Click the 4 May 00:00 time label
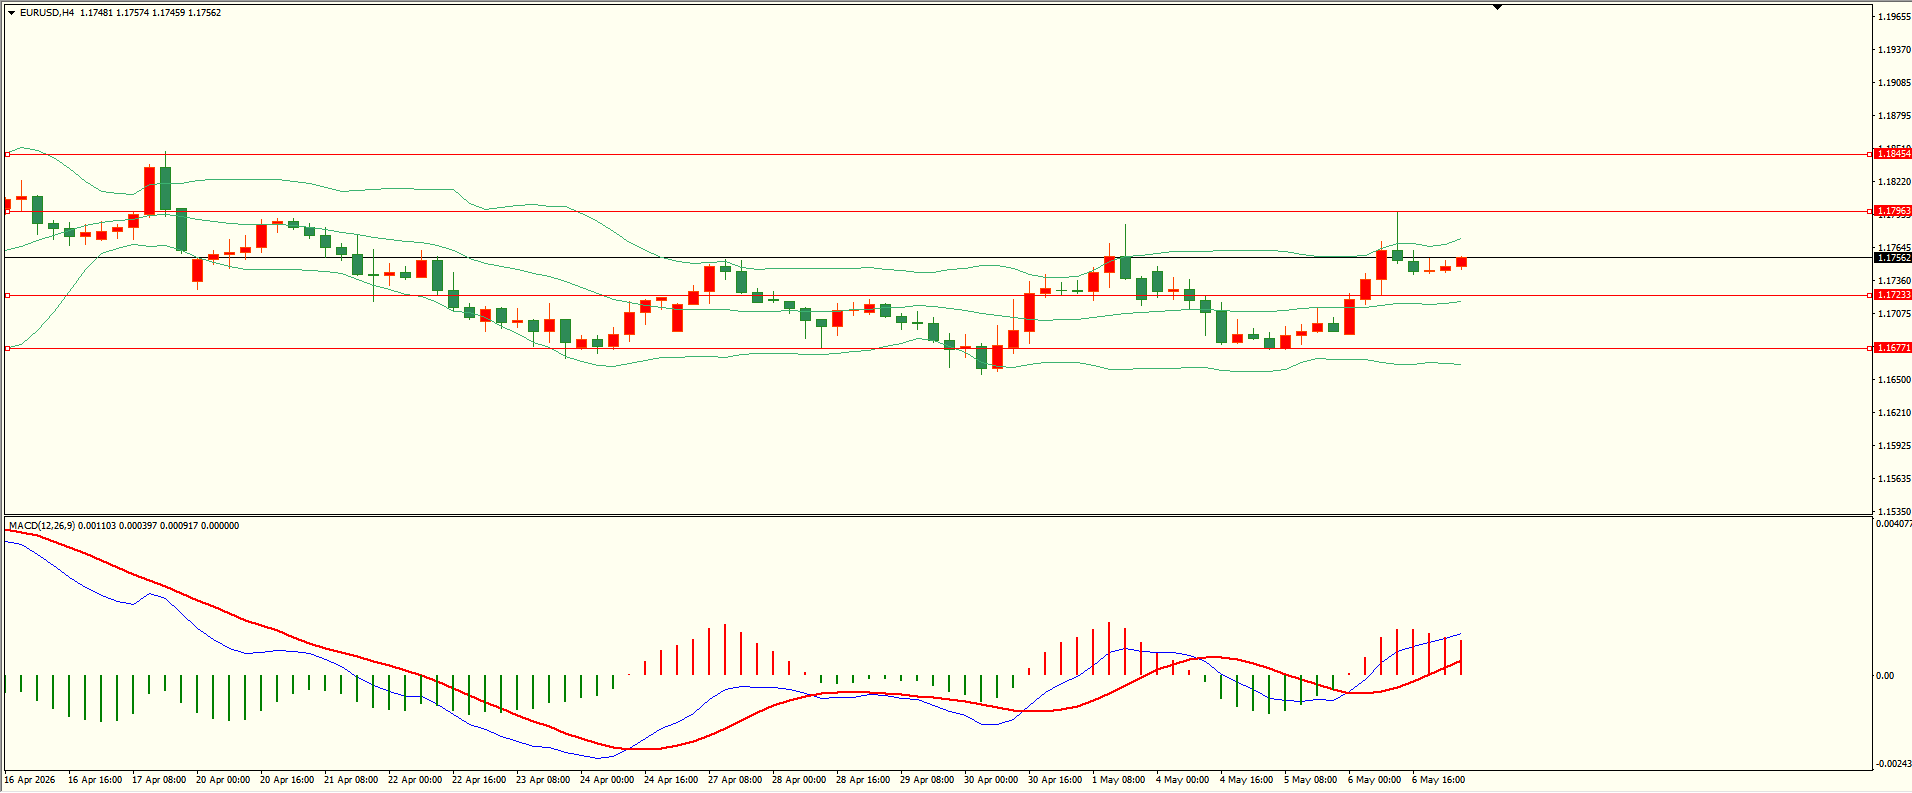Viewport: 1912px width, 793px height. click(x=1183, y=780)
